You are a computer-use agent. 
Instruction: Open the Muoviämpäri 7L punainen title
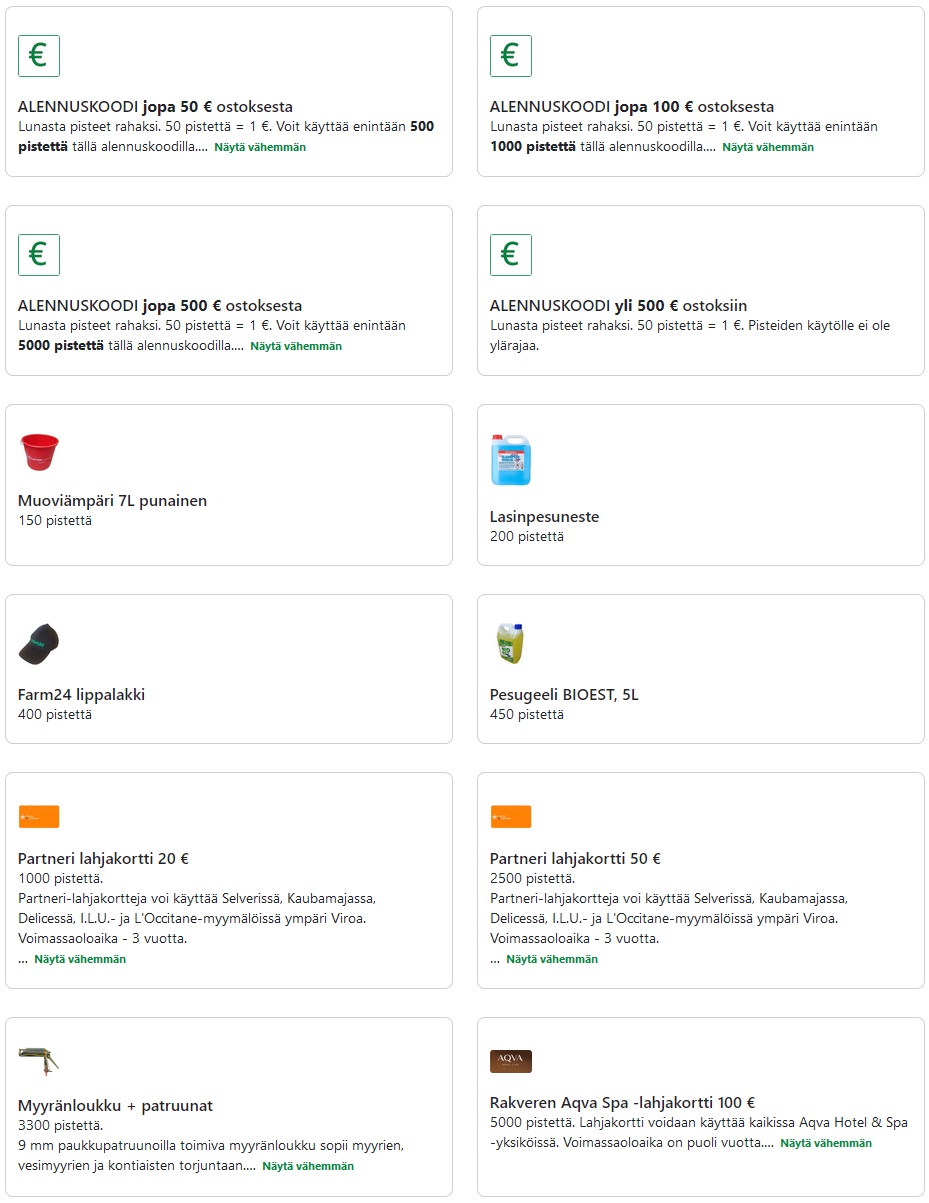tap(112, 500)
